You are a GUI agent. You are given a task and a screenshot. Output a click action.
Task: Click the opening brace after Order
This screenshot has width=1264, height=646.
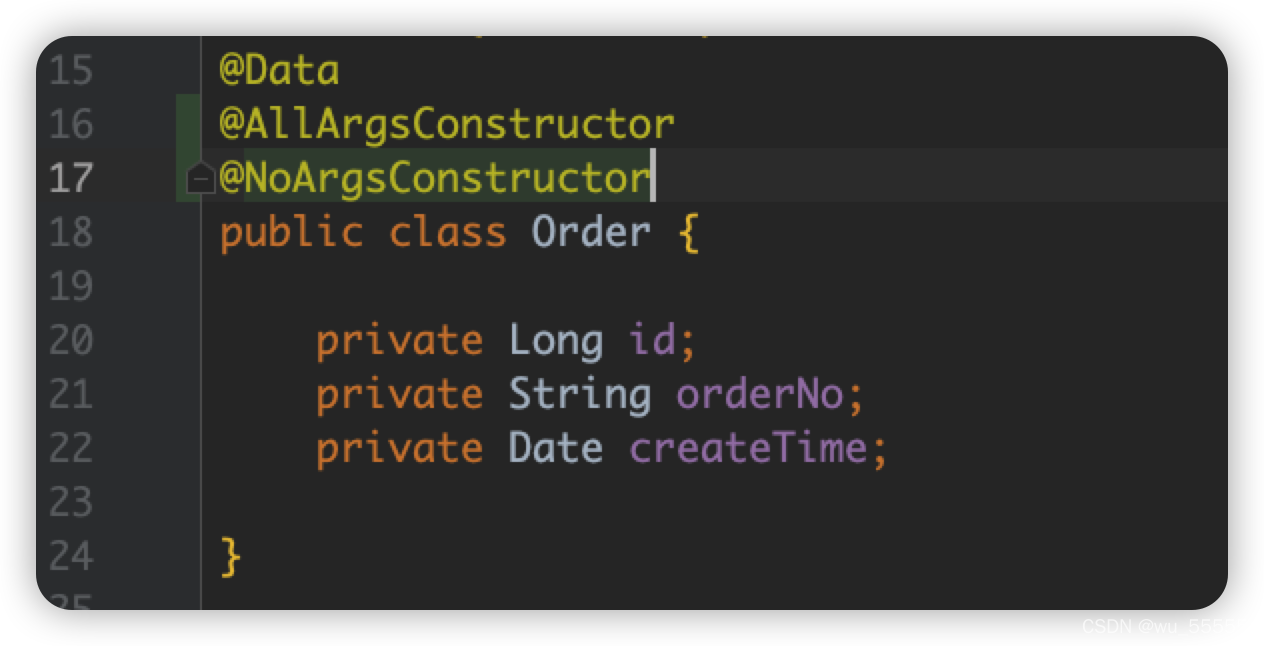(688, 234)
